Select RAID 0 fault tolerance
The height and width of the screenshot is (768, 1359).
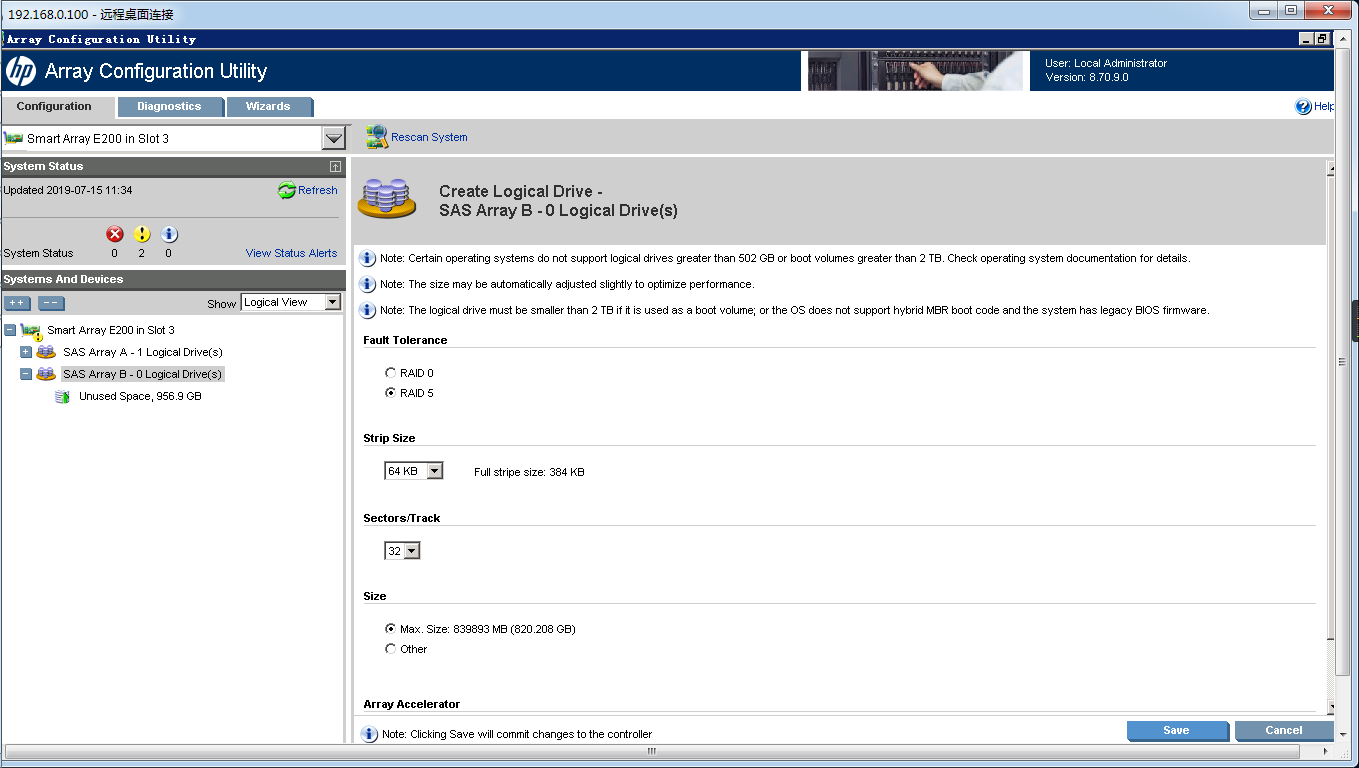click(x=390, y=373)
